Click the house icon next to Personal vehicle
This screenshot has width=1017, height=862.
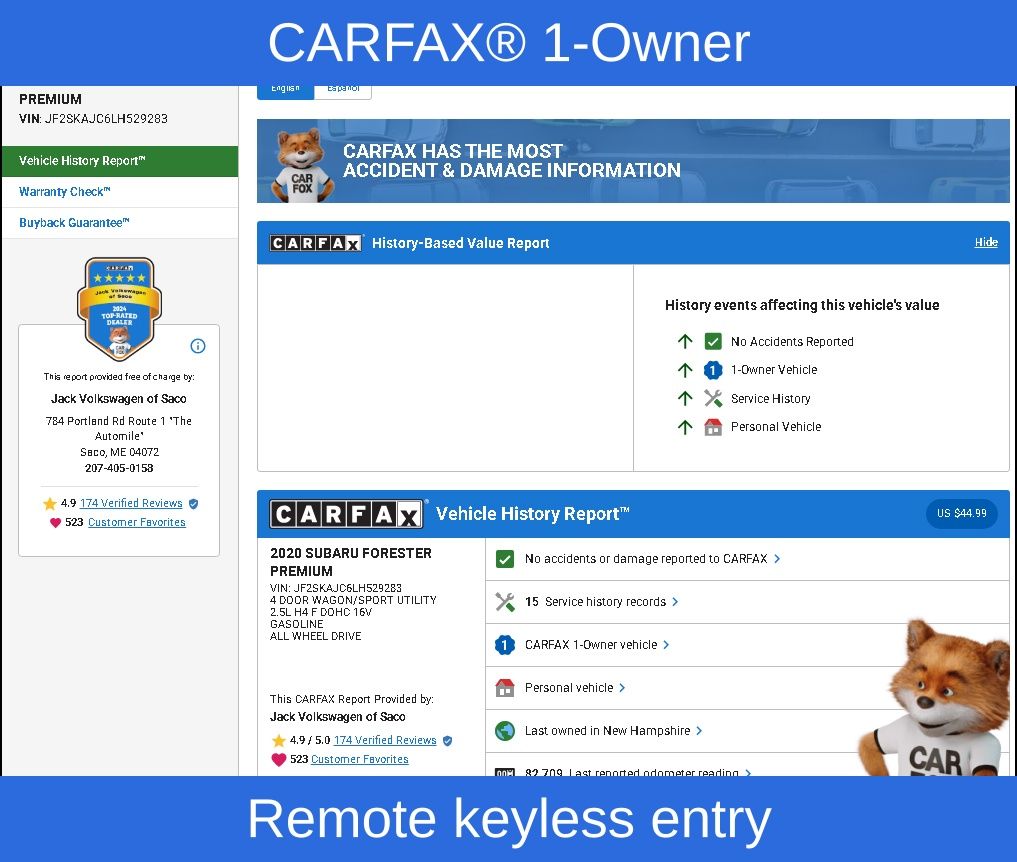tap(505, 688)
